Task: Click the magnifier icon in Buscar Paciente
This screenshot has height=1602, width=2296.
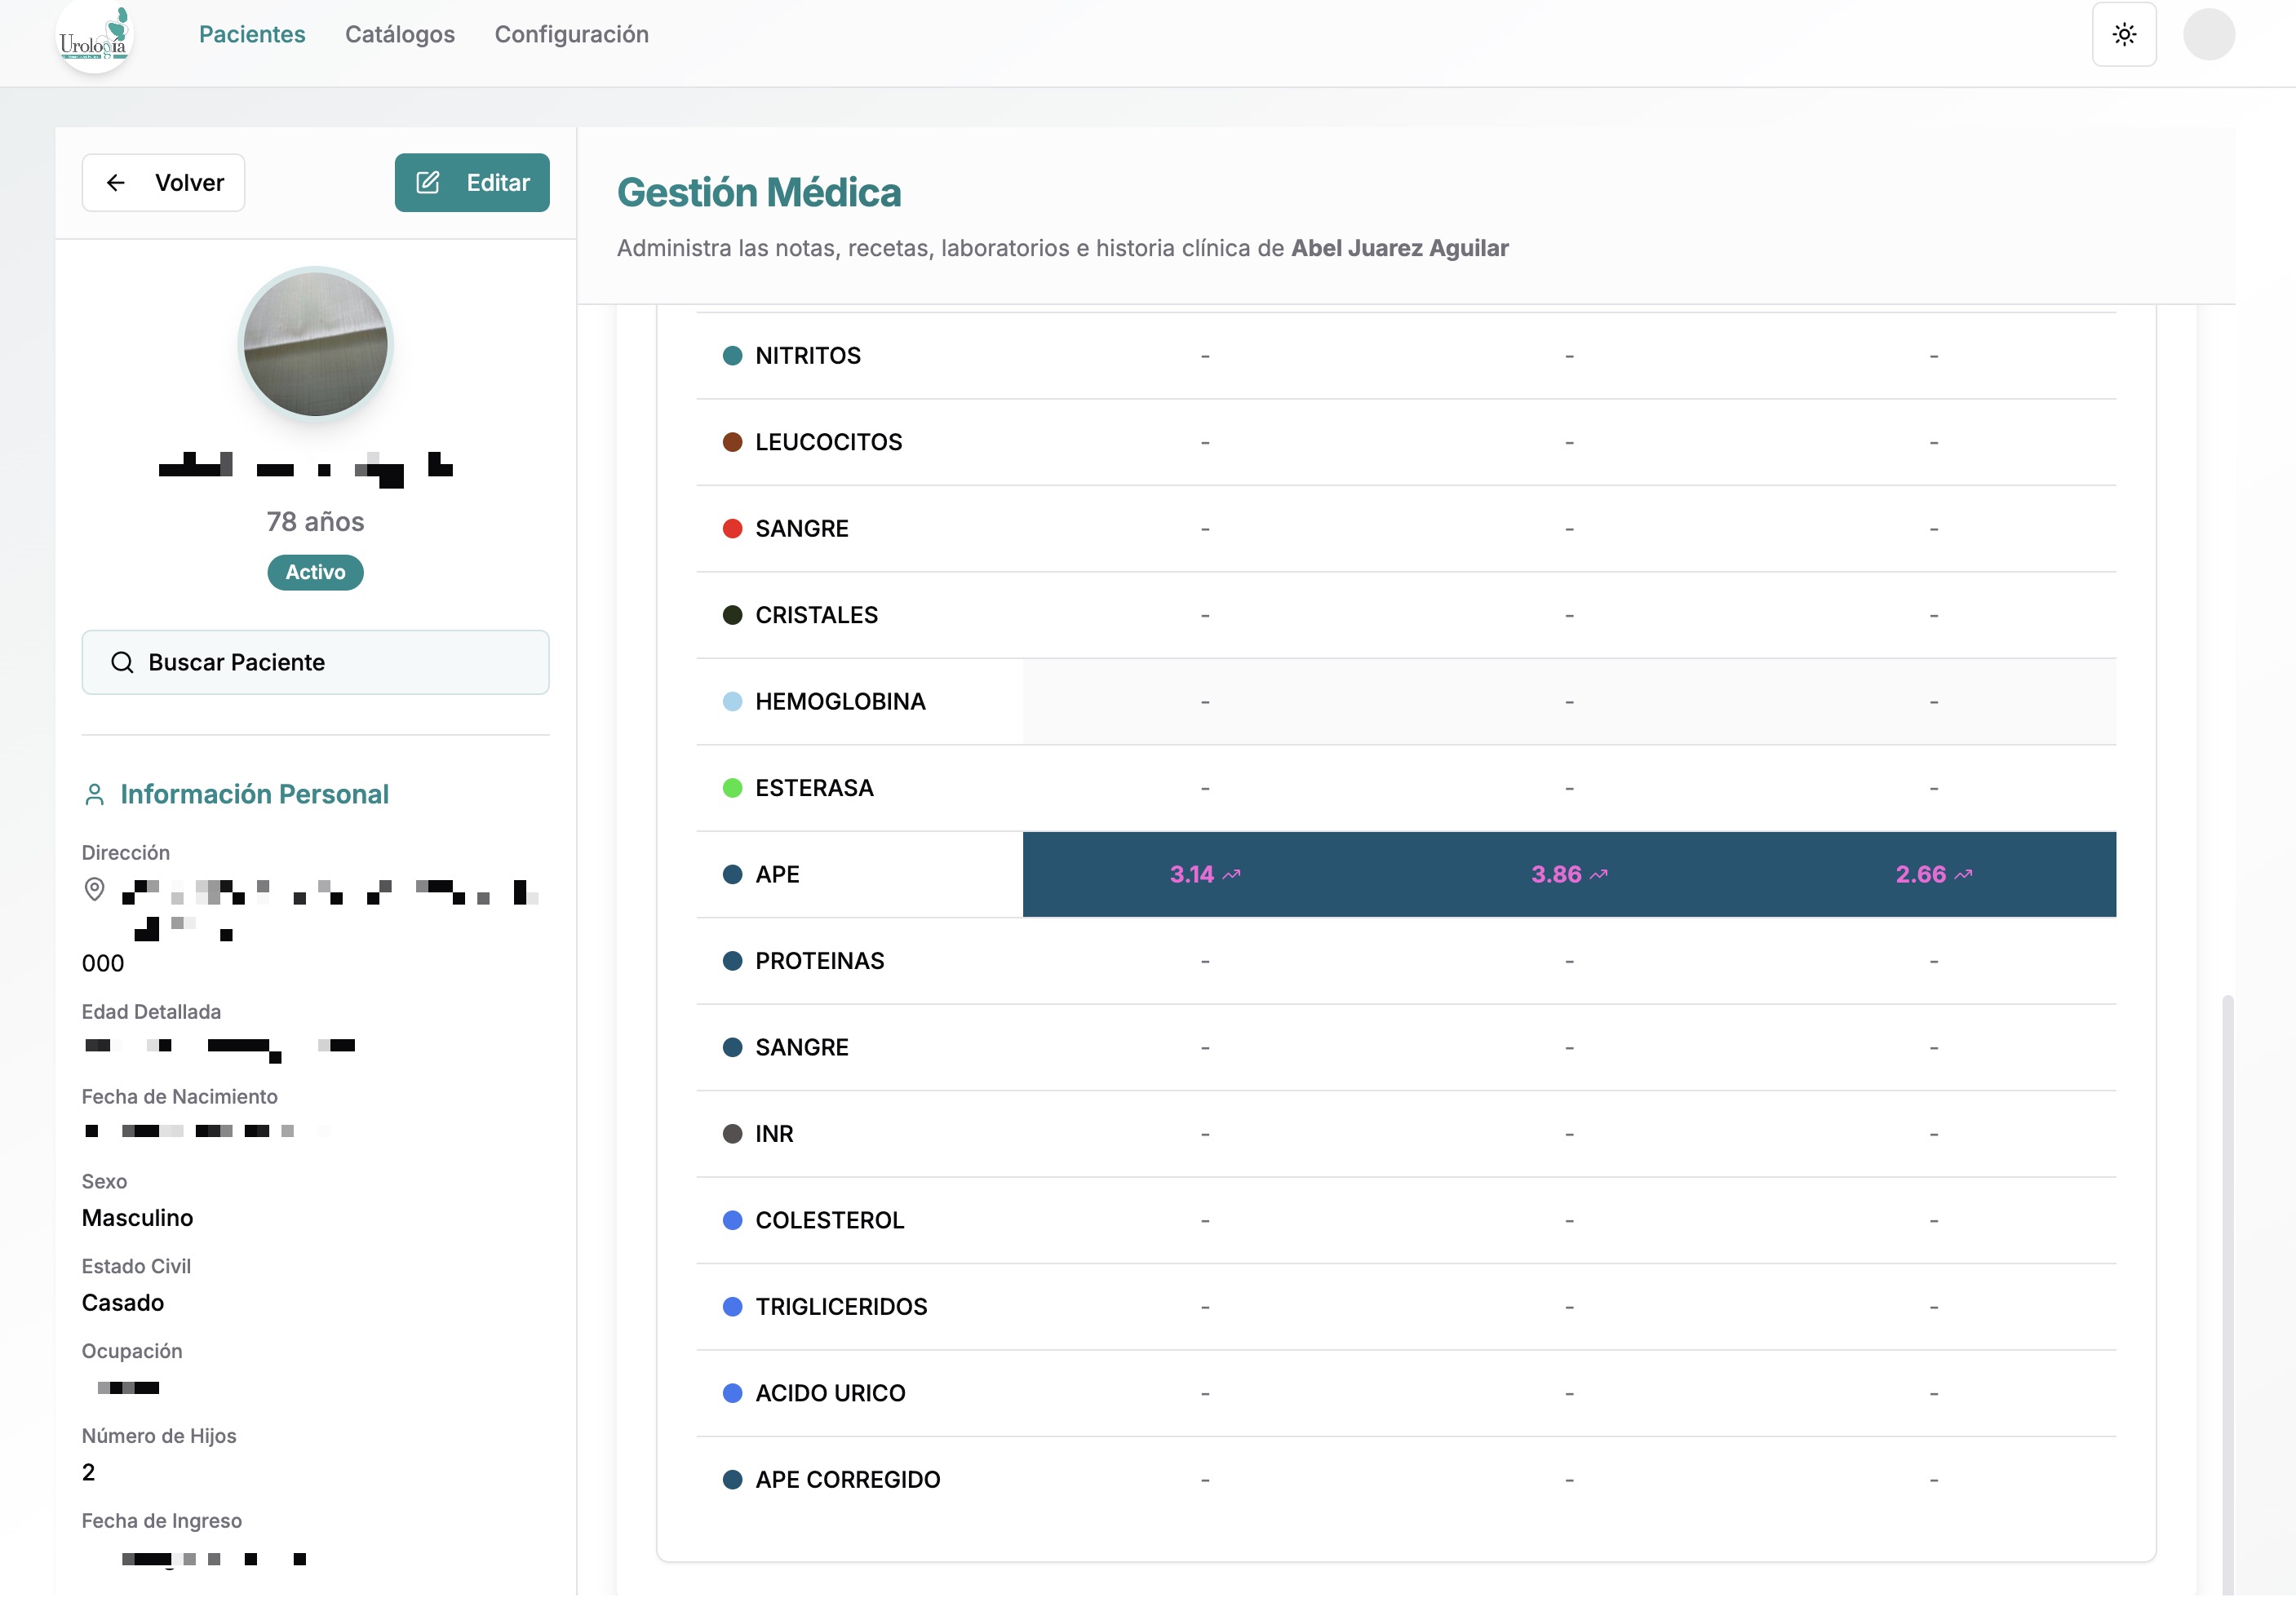Action: (x=123, y=662)
